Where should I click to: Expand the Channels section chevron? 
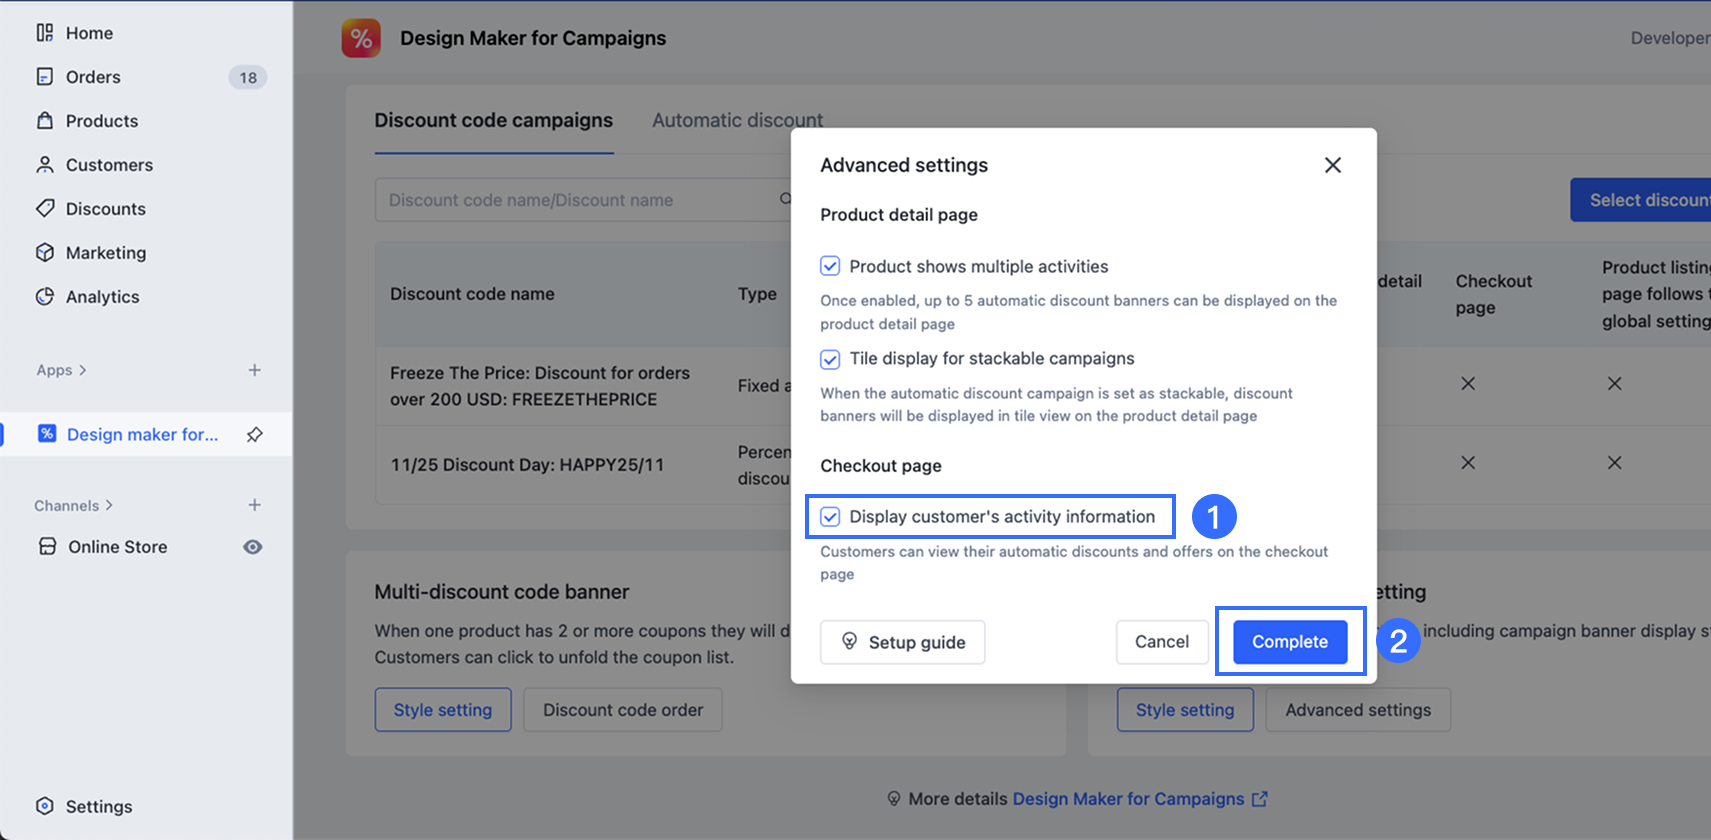click(x=109, y=505)
